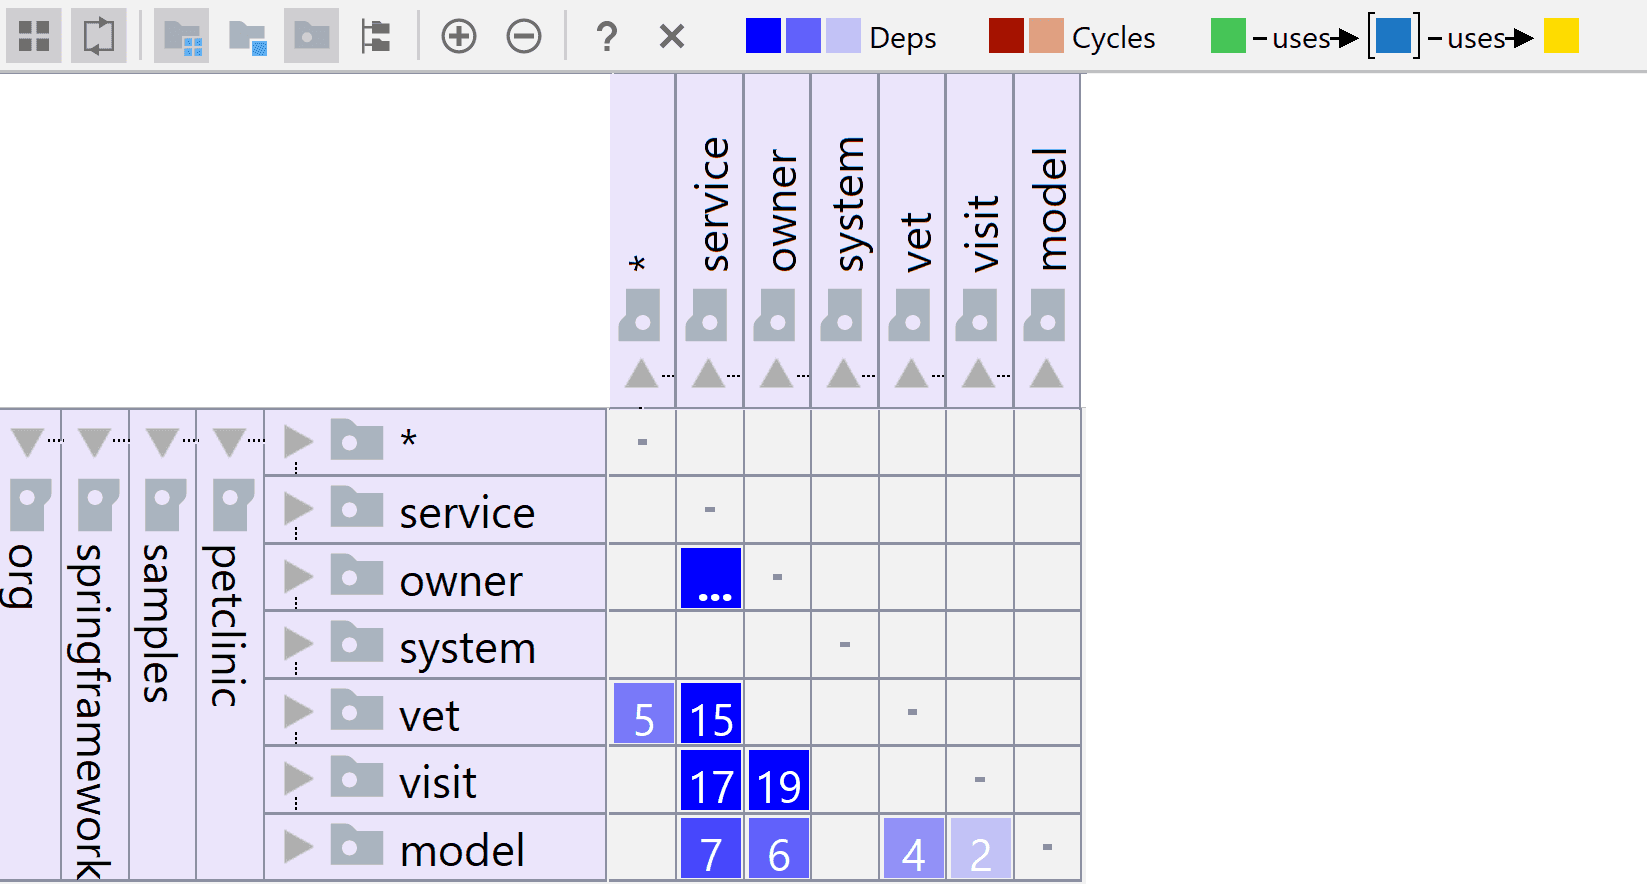
Task: Click the circled plus icon
Action: [x=459, y=37]
